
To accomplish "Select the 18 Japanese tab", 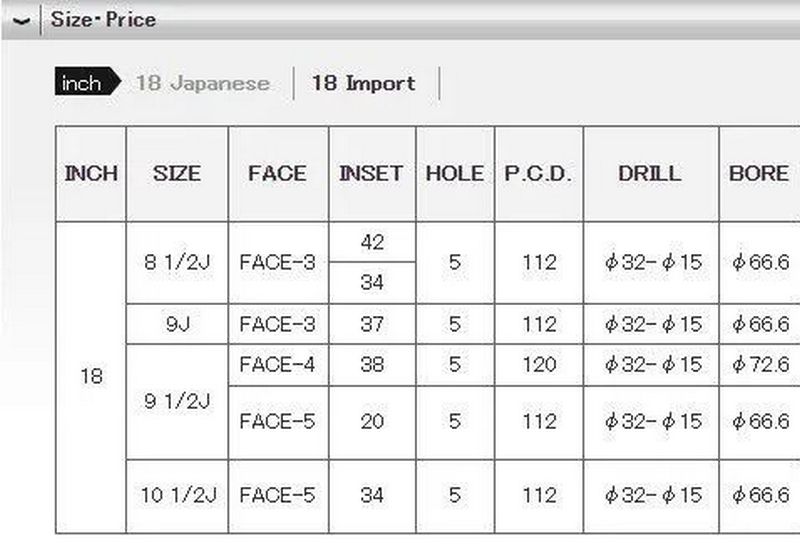I will [203, 83].
